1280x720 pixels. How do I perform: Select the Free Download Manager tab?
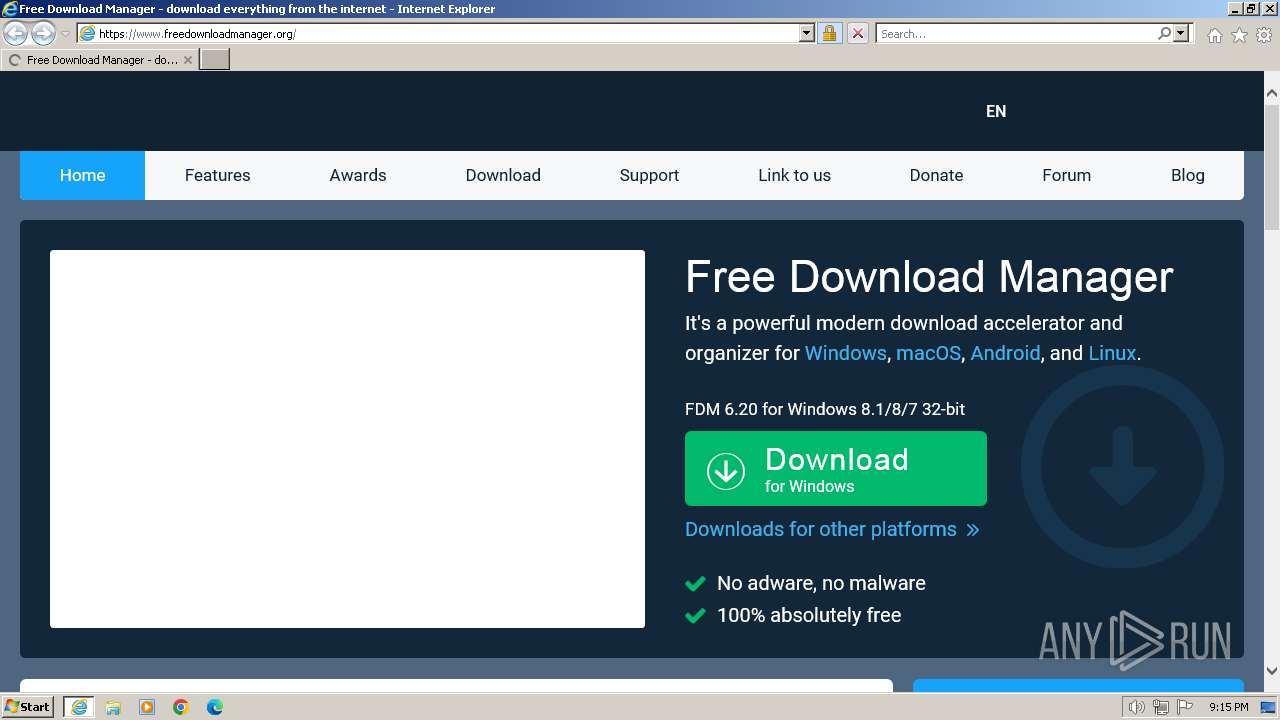[x=98, y=60]
